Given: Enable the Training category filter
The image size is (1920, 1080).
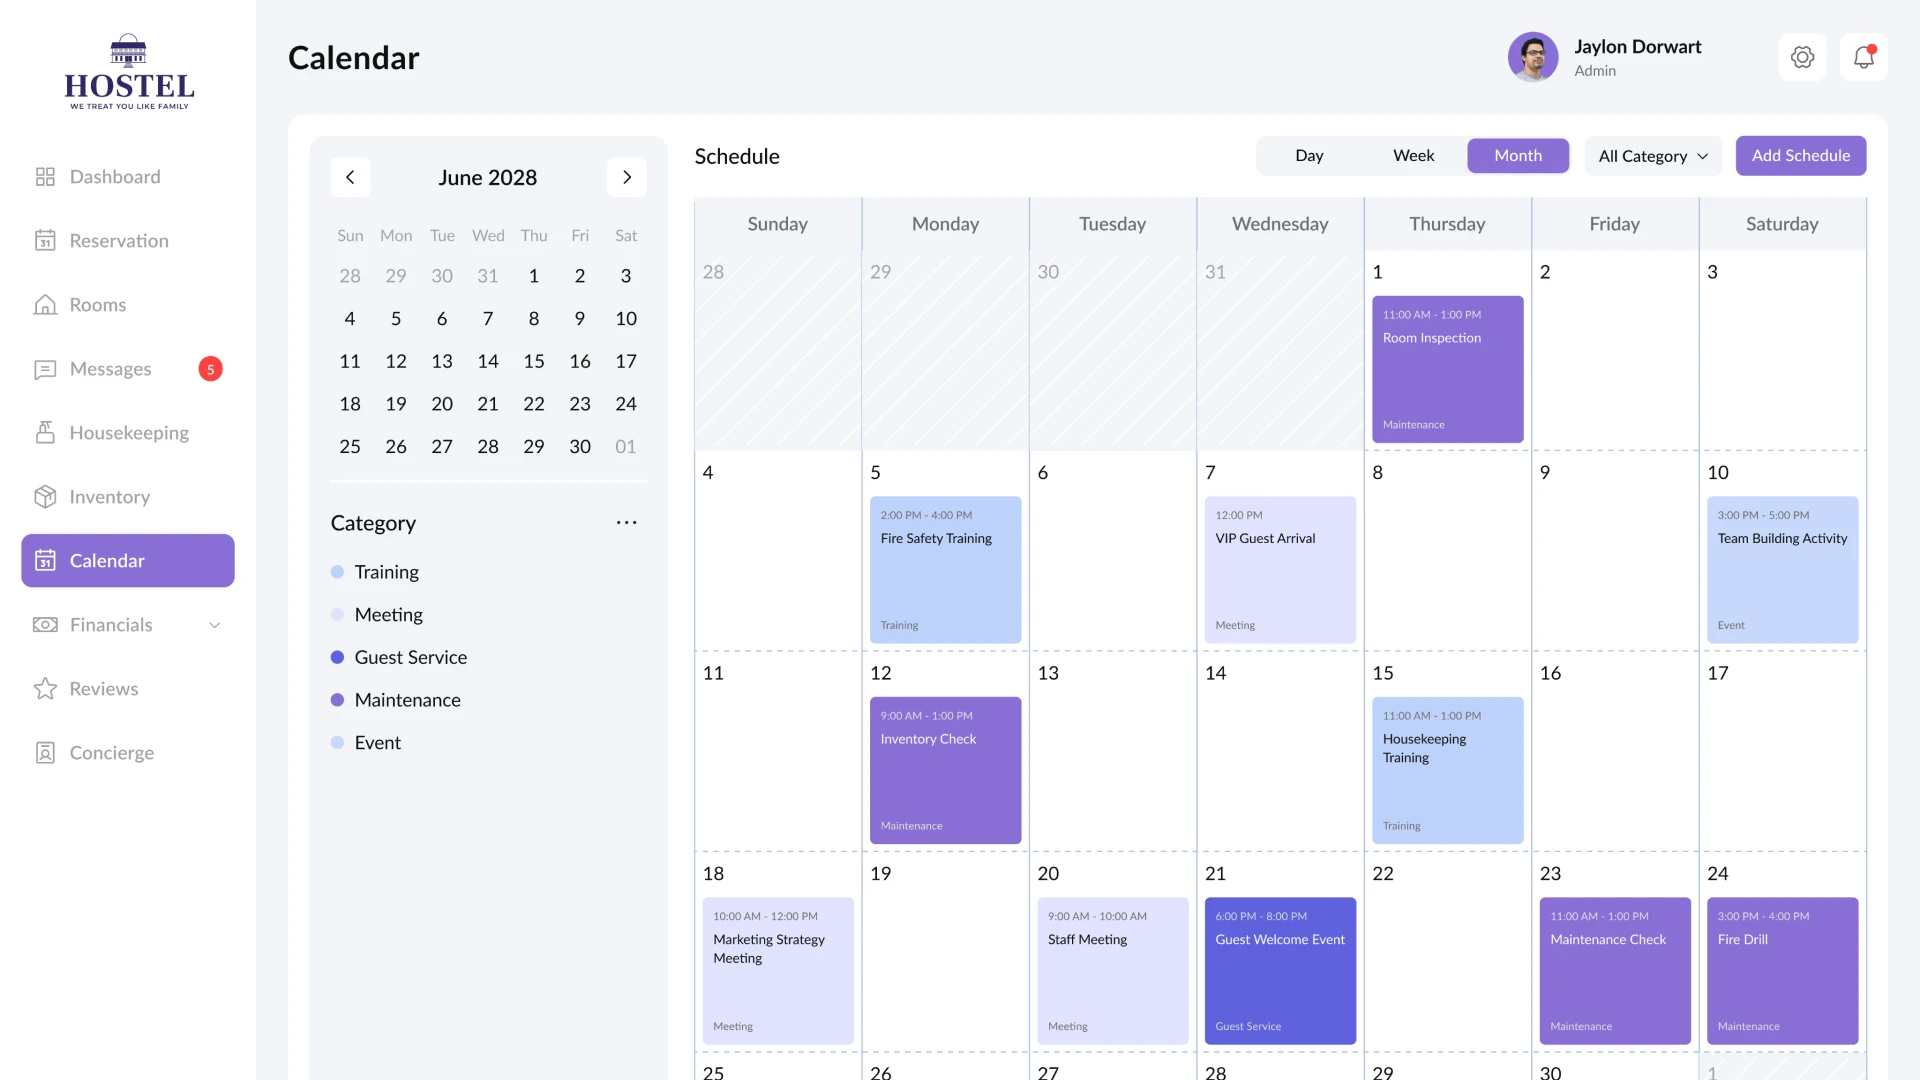Looking at the screenshot, I should [x=386, y=571].
